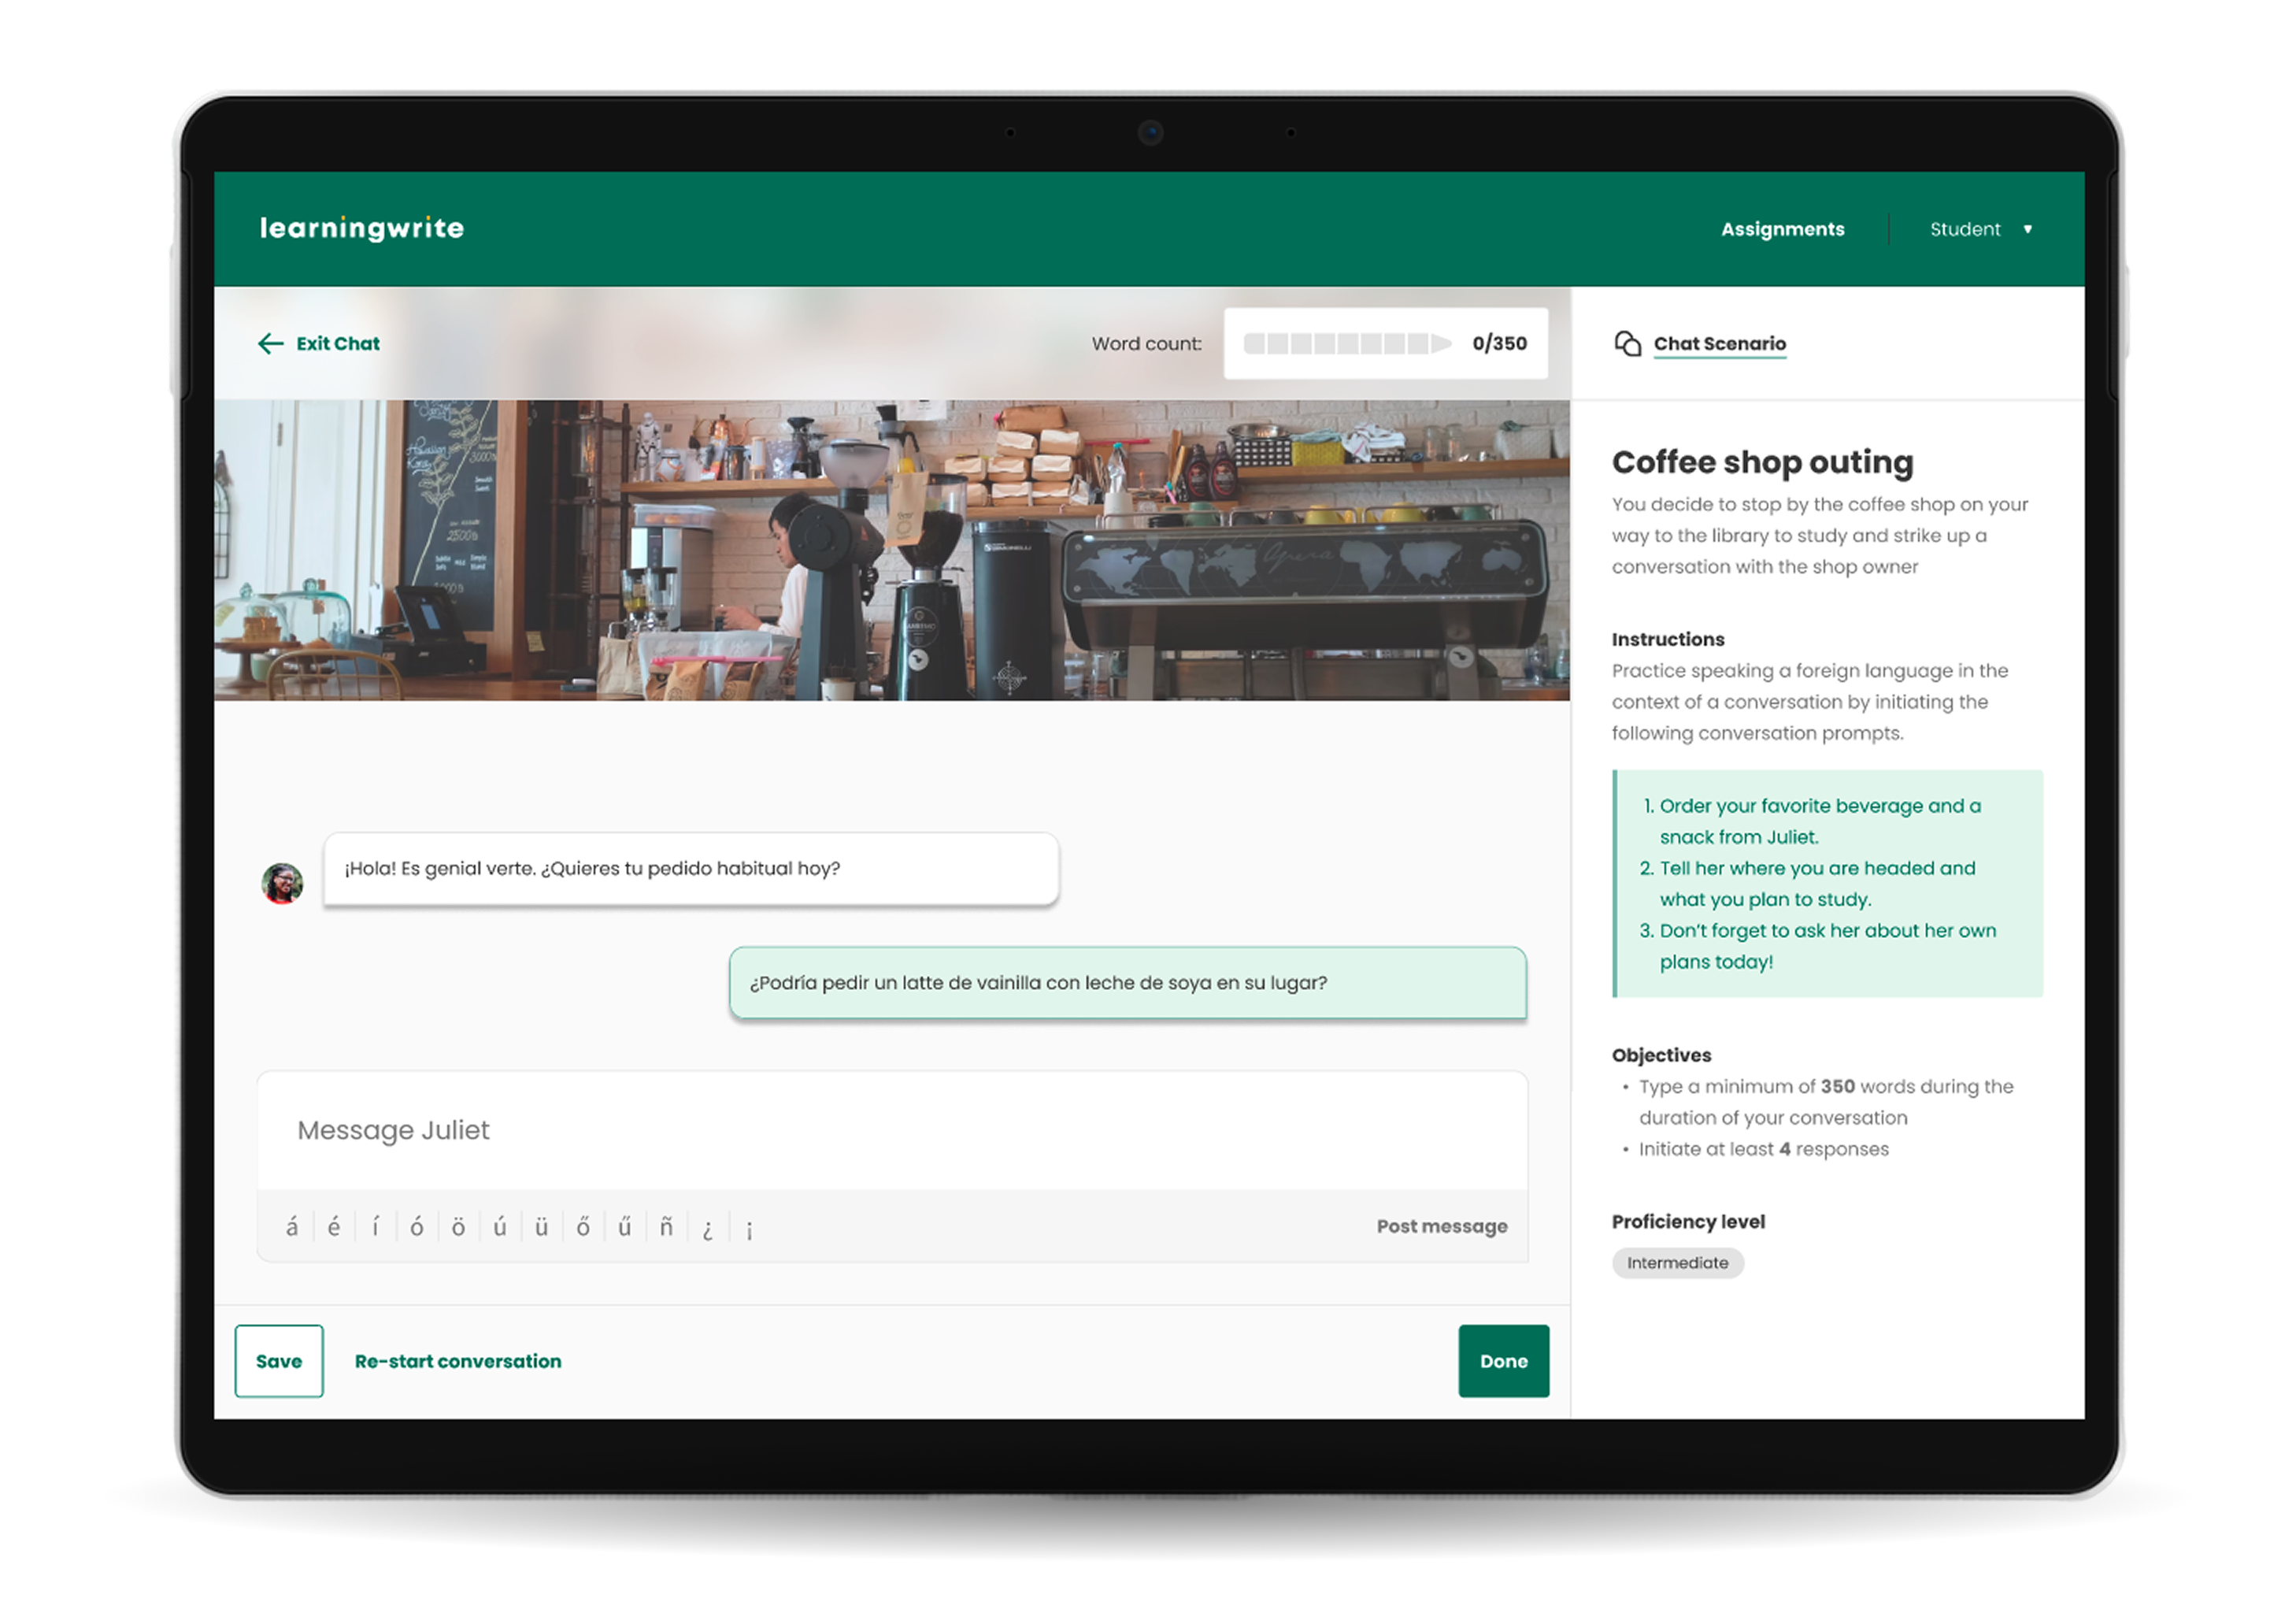Click the Student menu arrow
The height and width of the screenshot is (1613, 2296).
click(2028, 229)
